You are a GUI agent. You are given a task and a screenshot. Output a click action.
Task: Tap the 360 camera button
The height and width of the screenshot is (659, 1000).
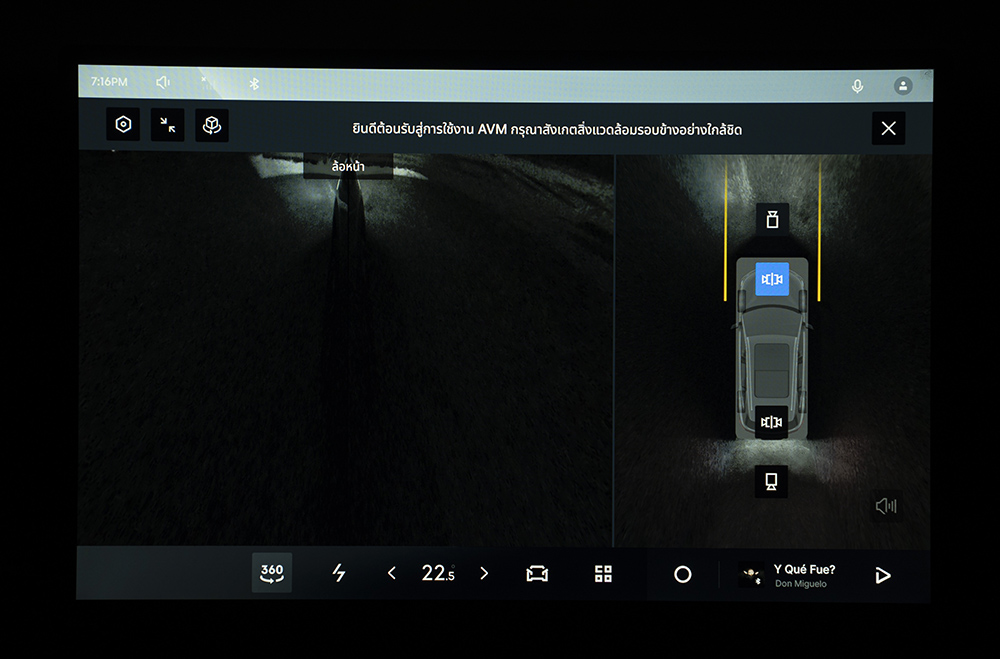coord(272,573)
